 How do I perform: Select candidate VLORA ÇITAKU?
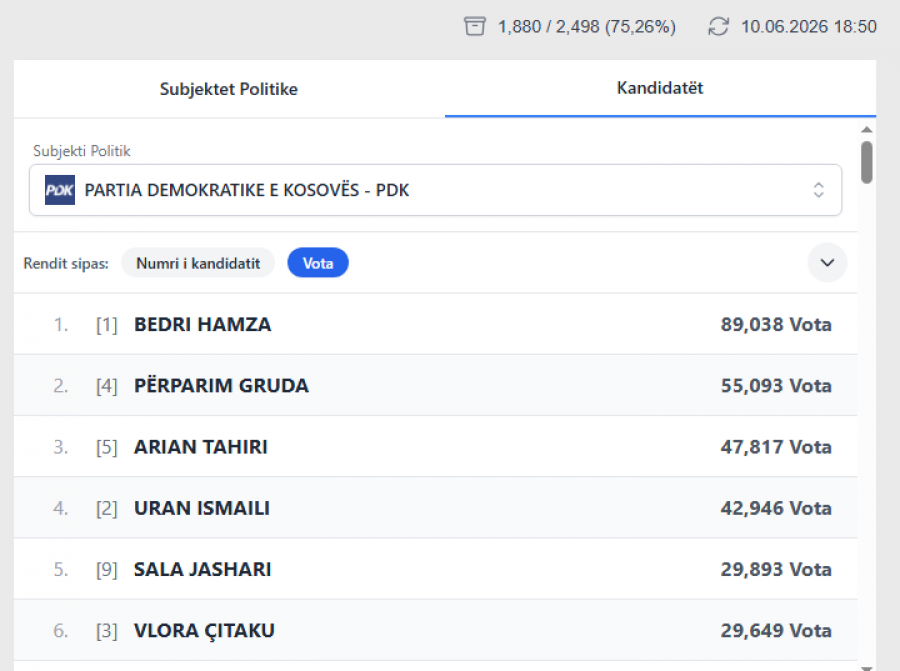tap(436, 630)
